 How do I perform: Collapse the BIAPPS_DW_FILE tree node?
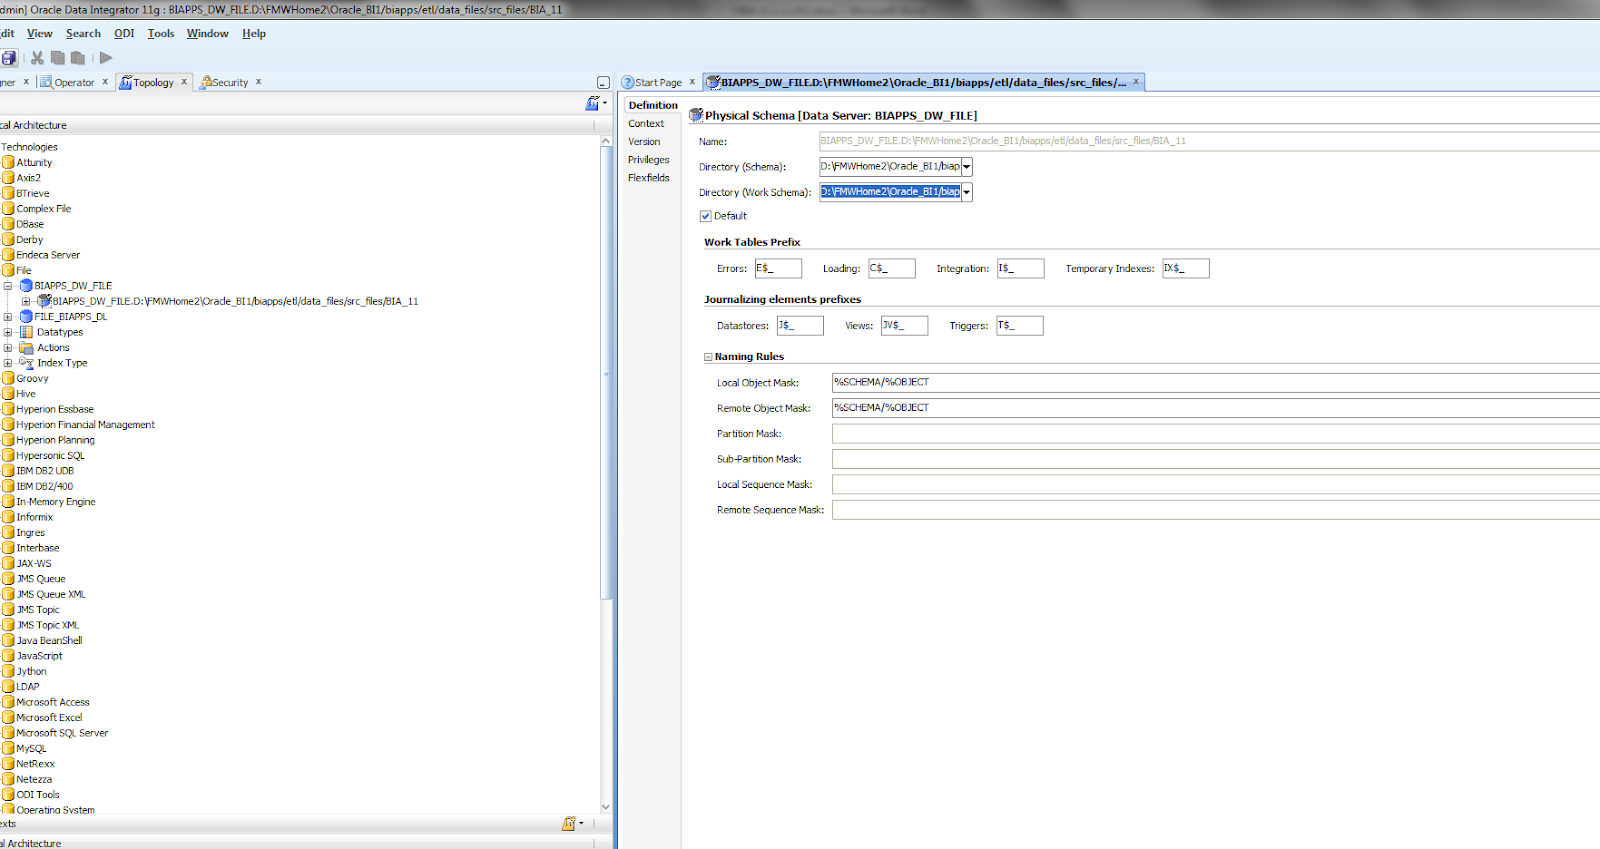pos(8,286)
